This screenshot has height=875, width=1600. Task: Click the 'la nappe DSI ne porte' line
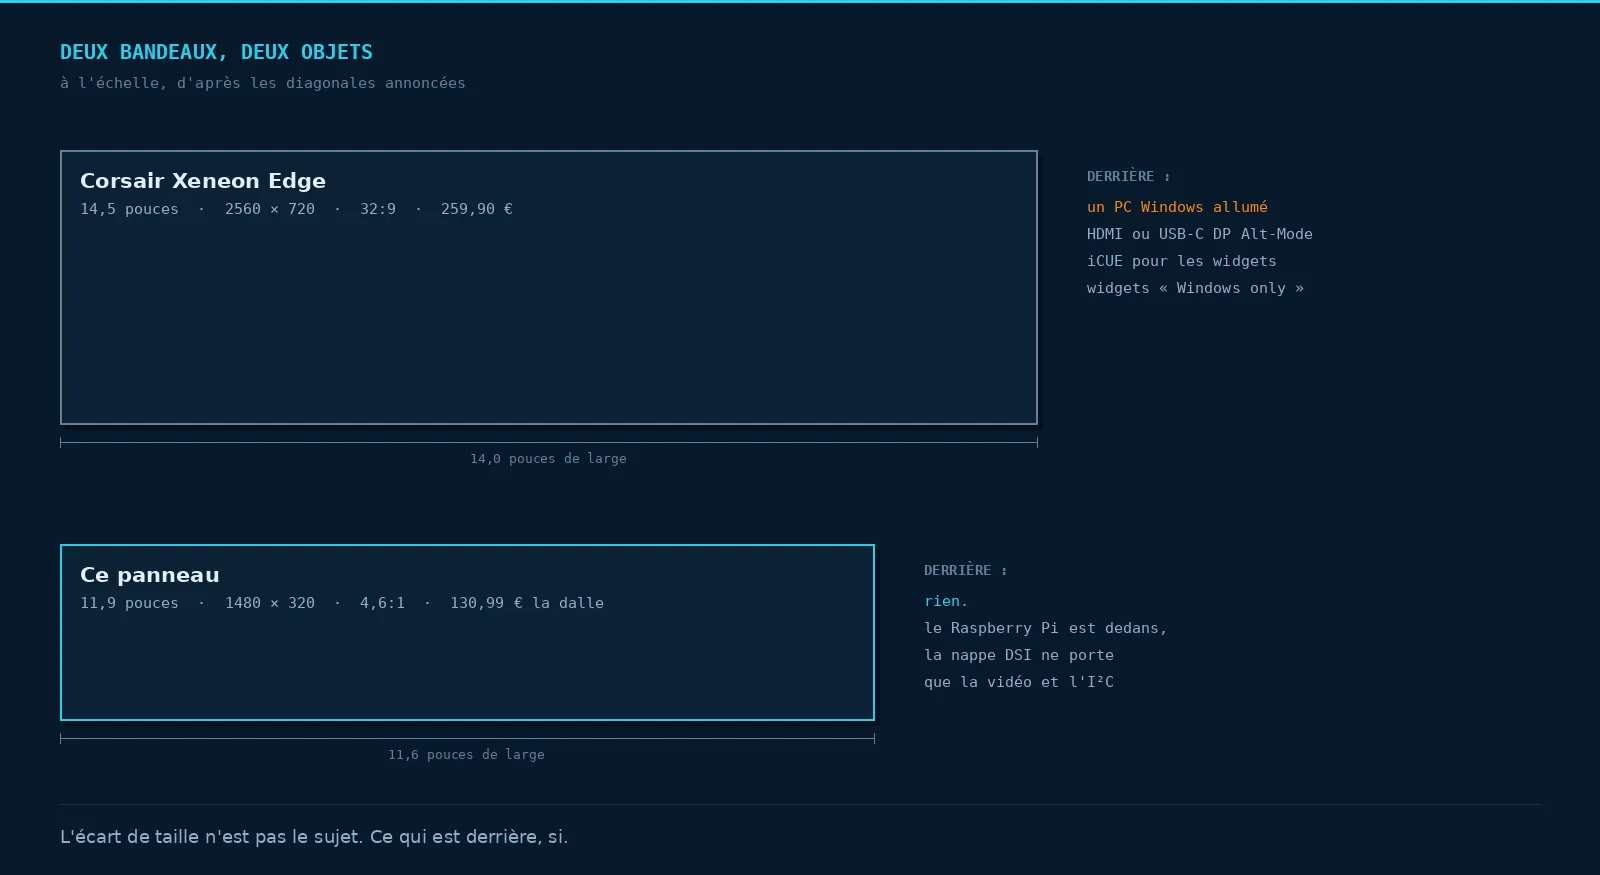(1019, 655)
